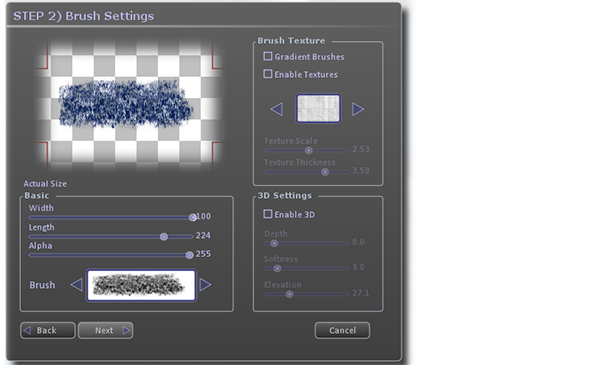
Task: Click the brush stroke thumbnail in the Basic panel
Action: pos(141,285)
